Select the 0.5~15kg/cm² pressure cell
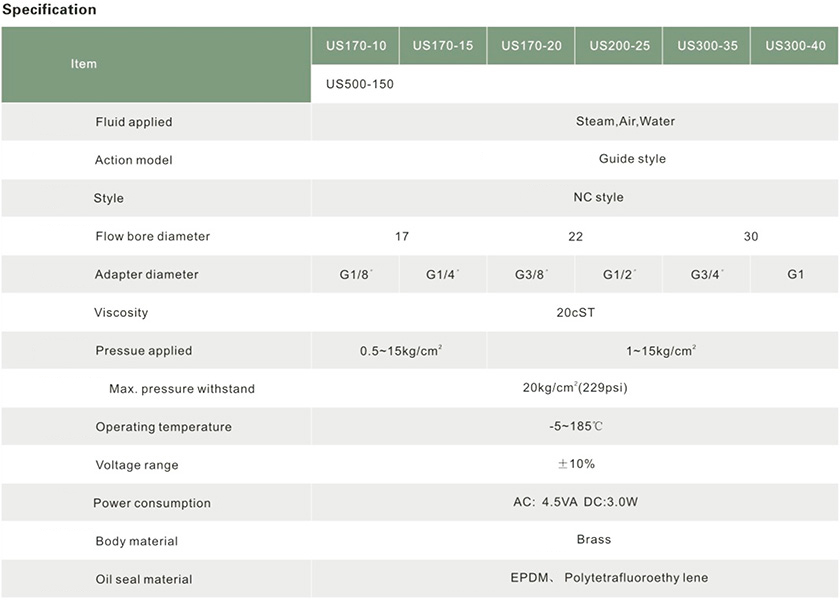This screenshot has width=840, height=601. click(401, 351)
